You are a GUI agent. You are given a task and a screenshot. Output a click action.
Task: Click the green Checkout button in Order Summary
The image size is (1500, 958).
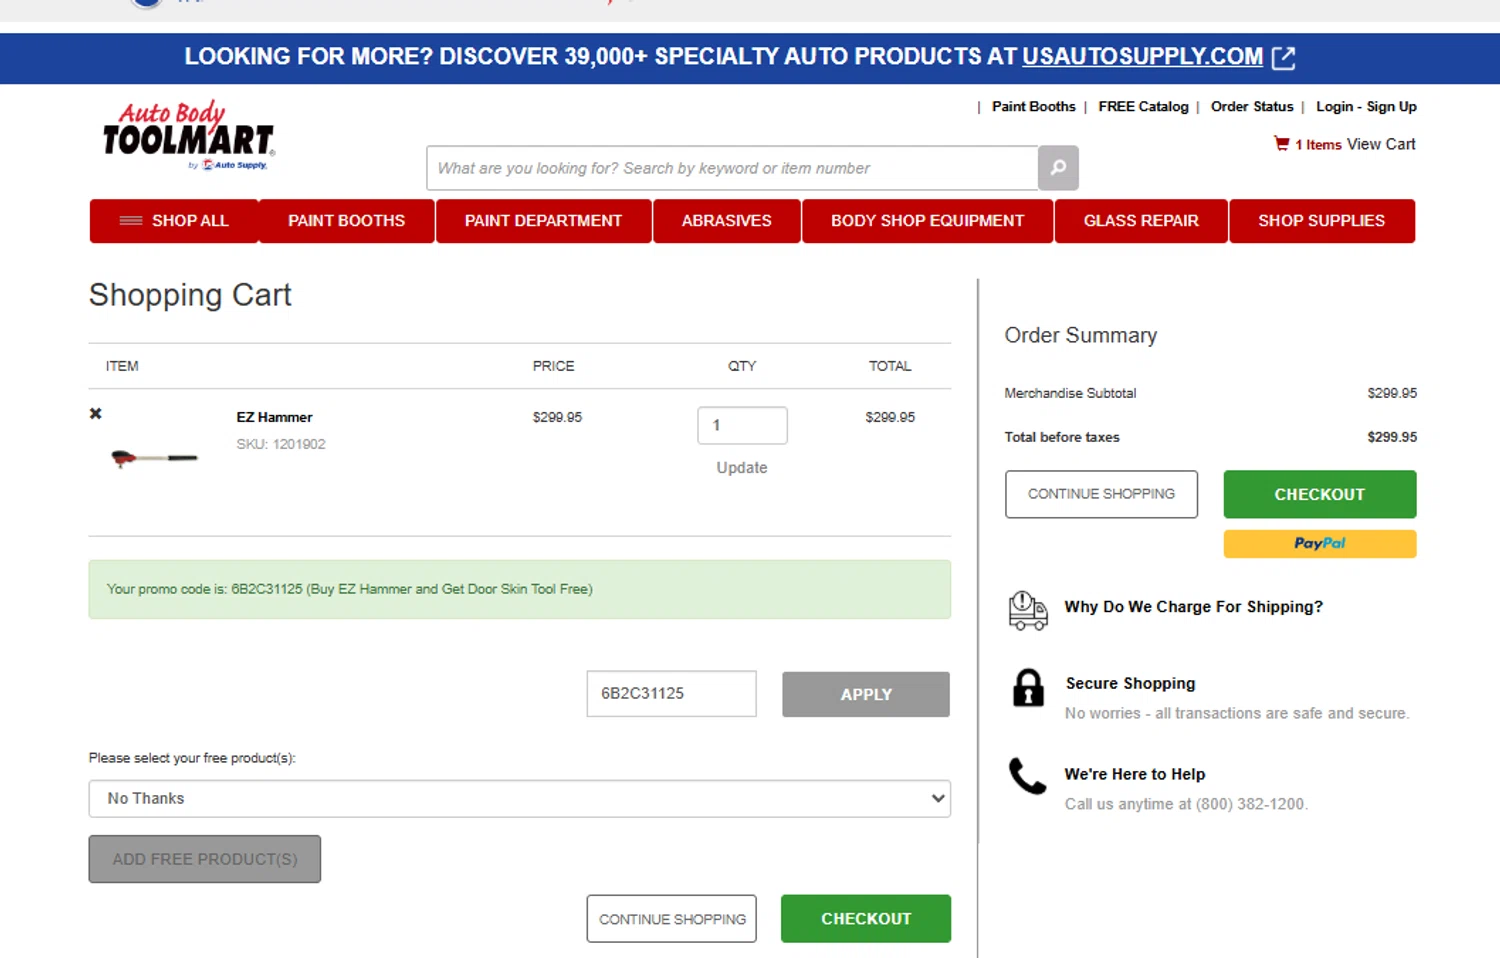(x=1320, y=494)
